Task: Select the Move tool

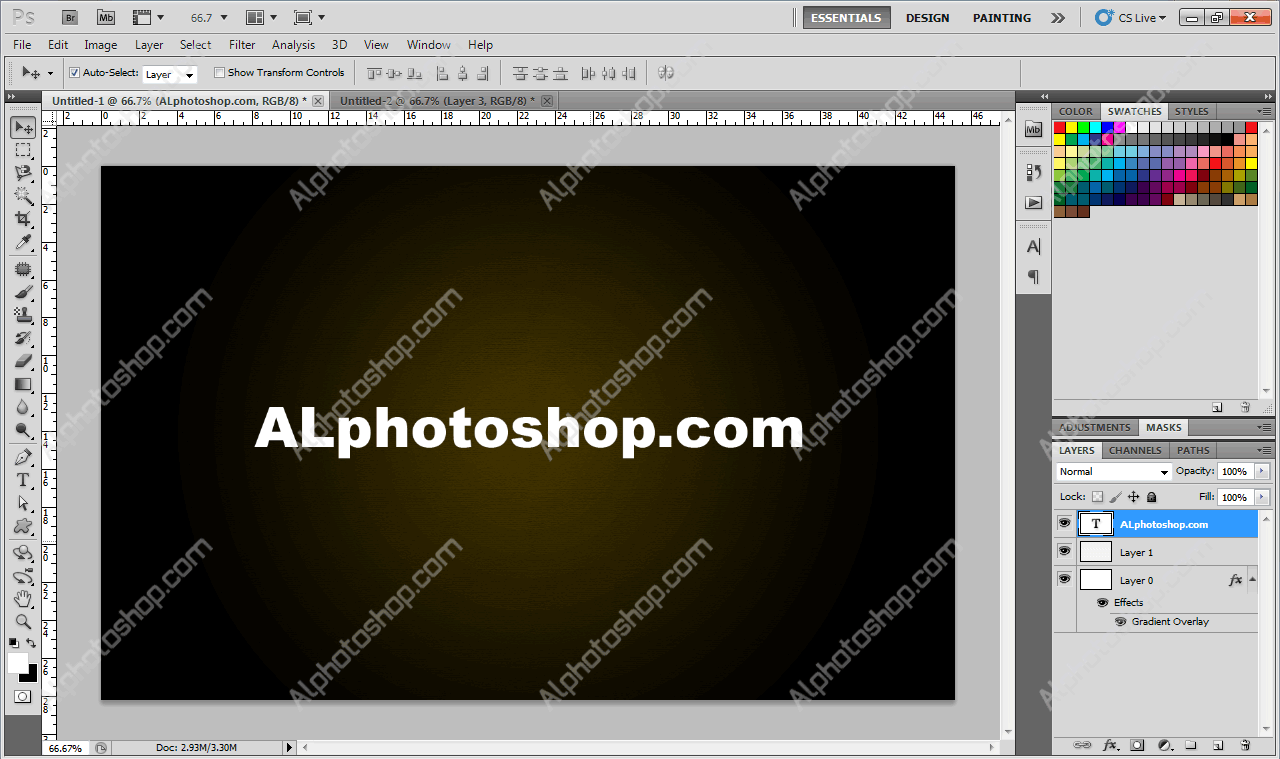Action: 23,127
